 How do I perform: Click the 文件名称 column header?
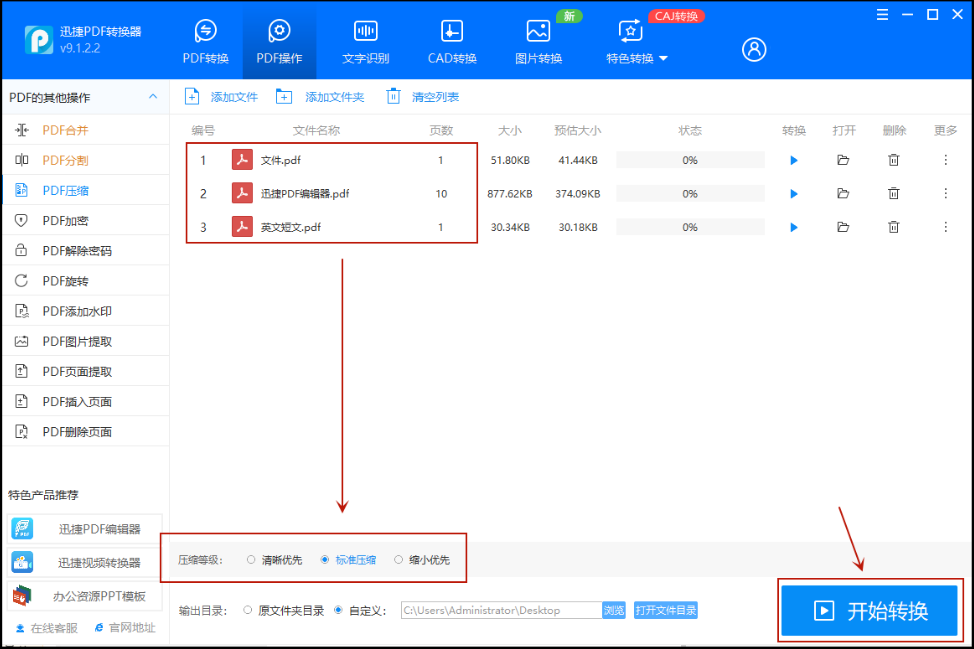pos(316,130)
